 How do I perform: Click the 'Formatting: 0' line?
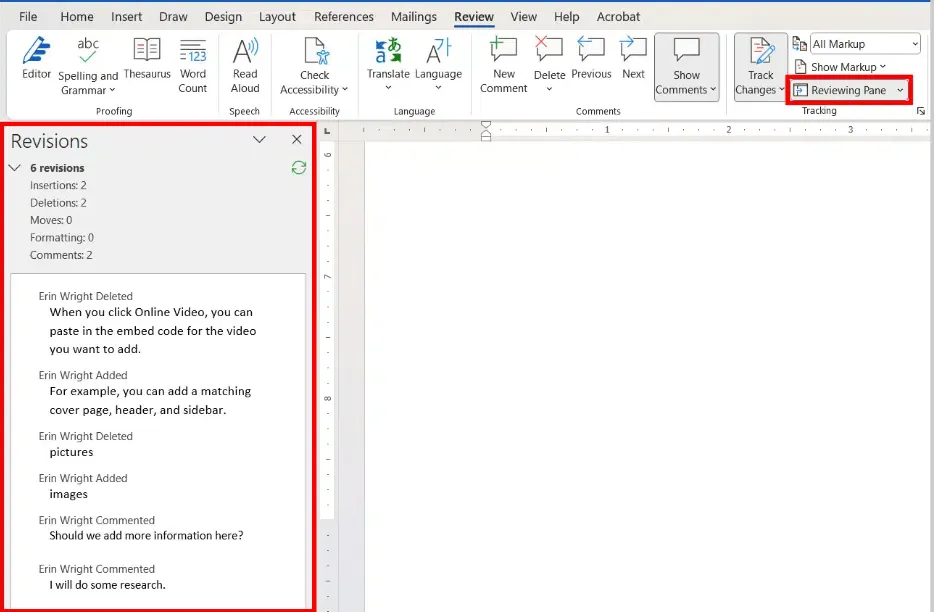pos(61,237)
